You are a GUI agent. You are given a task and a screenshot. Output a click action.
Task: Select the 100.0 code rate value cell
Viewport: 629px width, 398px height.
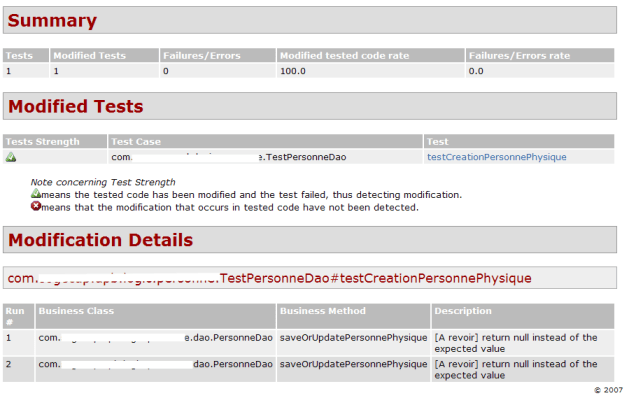click(x=370, y=71)
